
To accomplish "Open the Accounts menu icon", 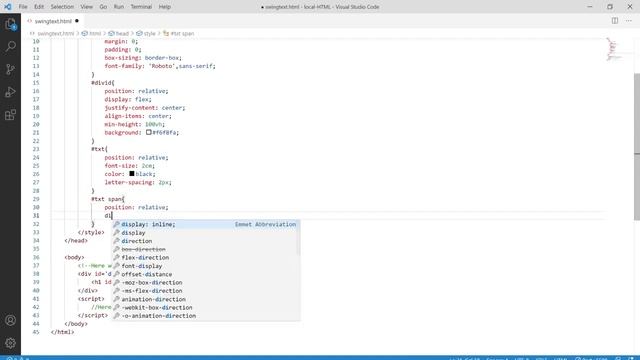I will 10,320.
